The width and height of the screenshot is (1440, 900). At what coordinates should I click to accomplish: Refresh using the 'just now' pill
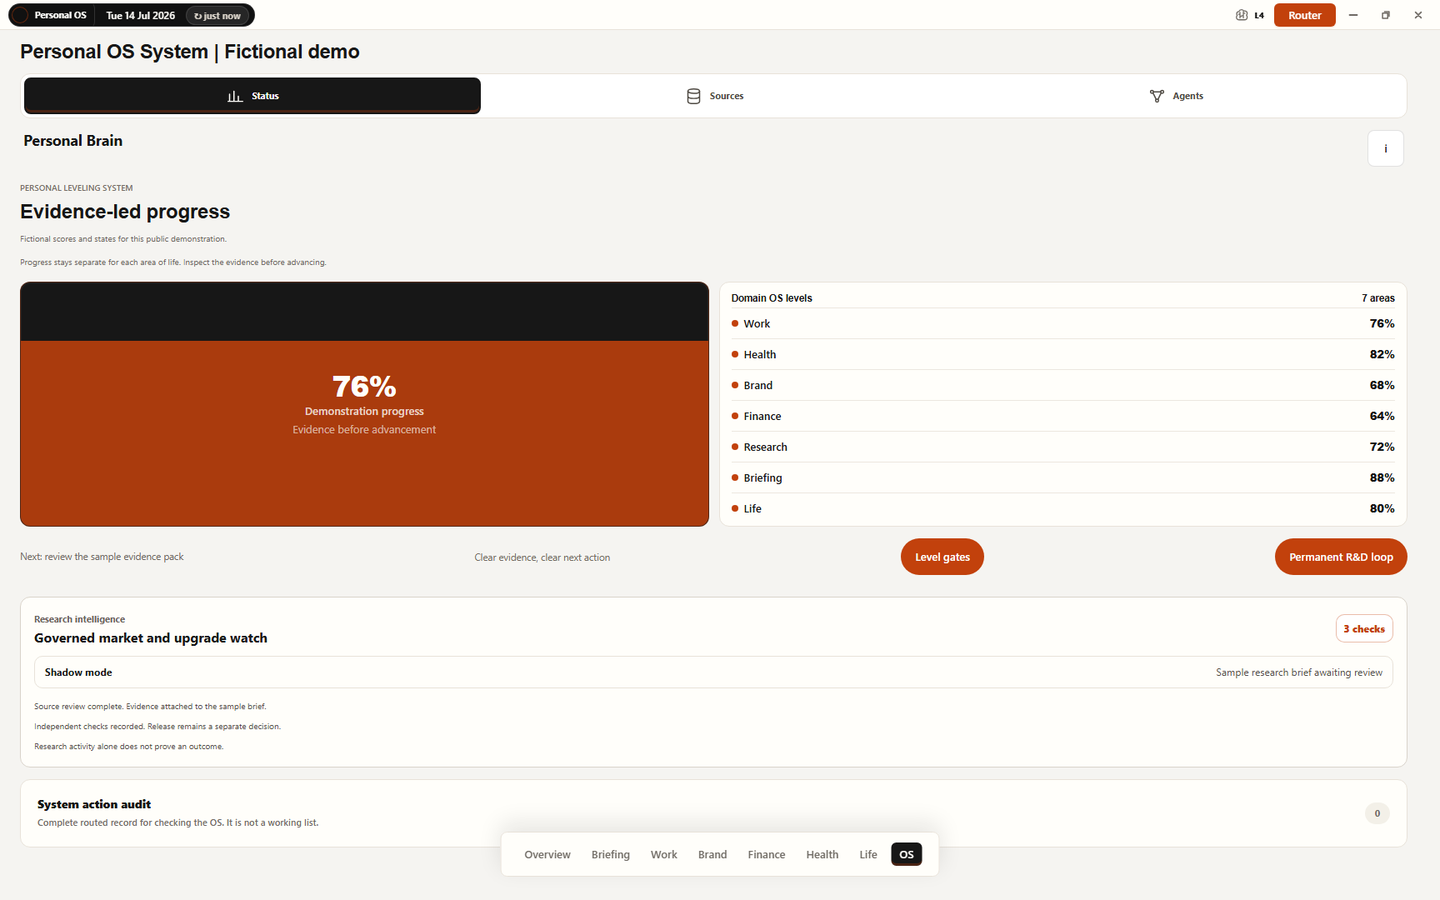218,15
